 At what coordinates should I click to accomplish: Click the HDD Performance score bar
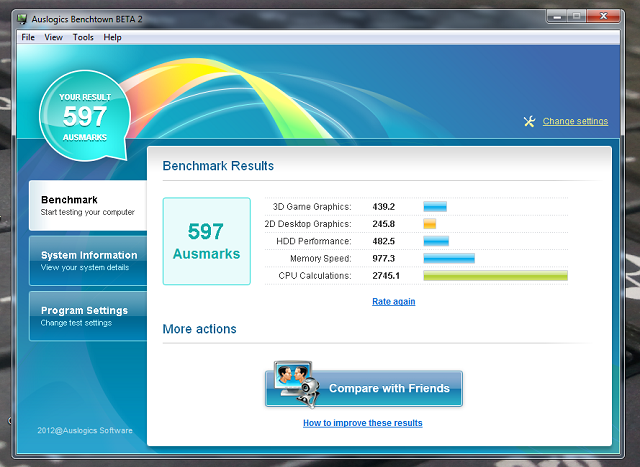point(436,241)
